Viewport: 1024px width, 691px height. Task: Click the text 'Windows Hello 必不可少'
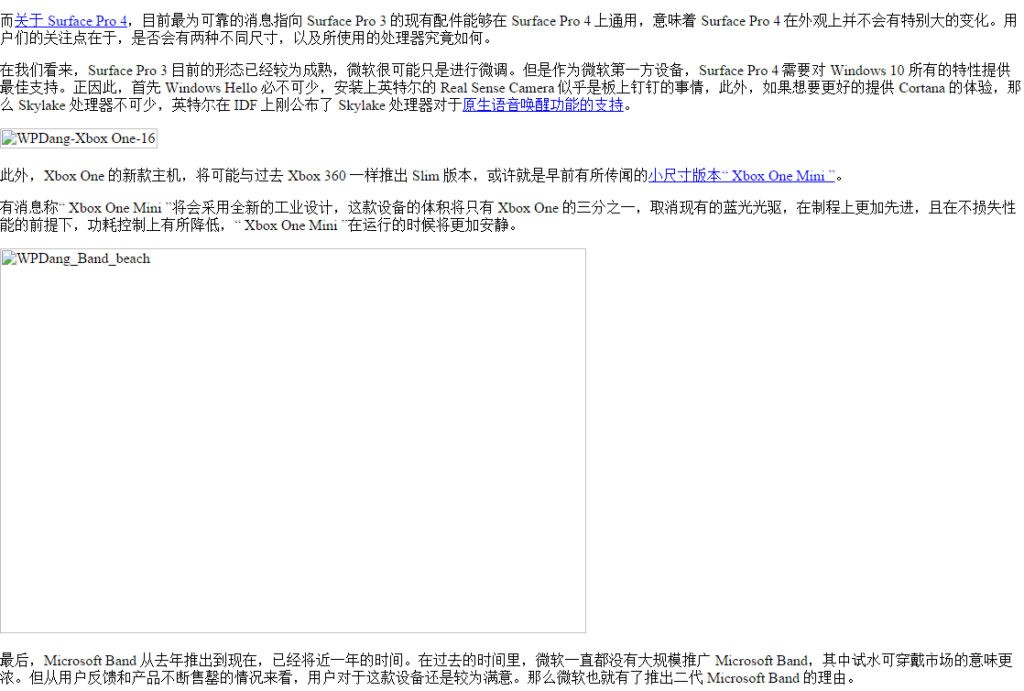point(241,88)
